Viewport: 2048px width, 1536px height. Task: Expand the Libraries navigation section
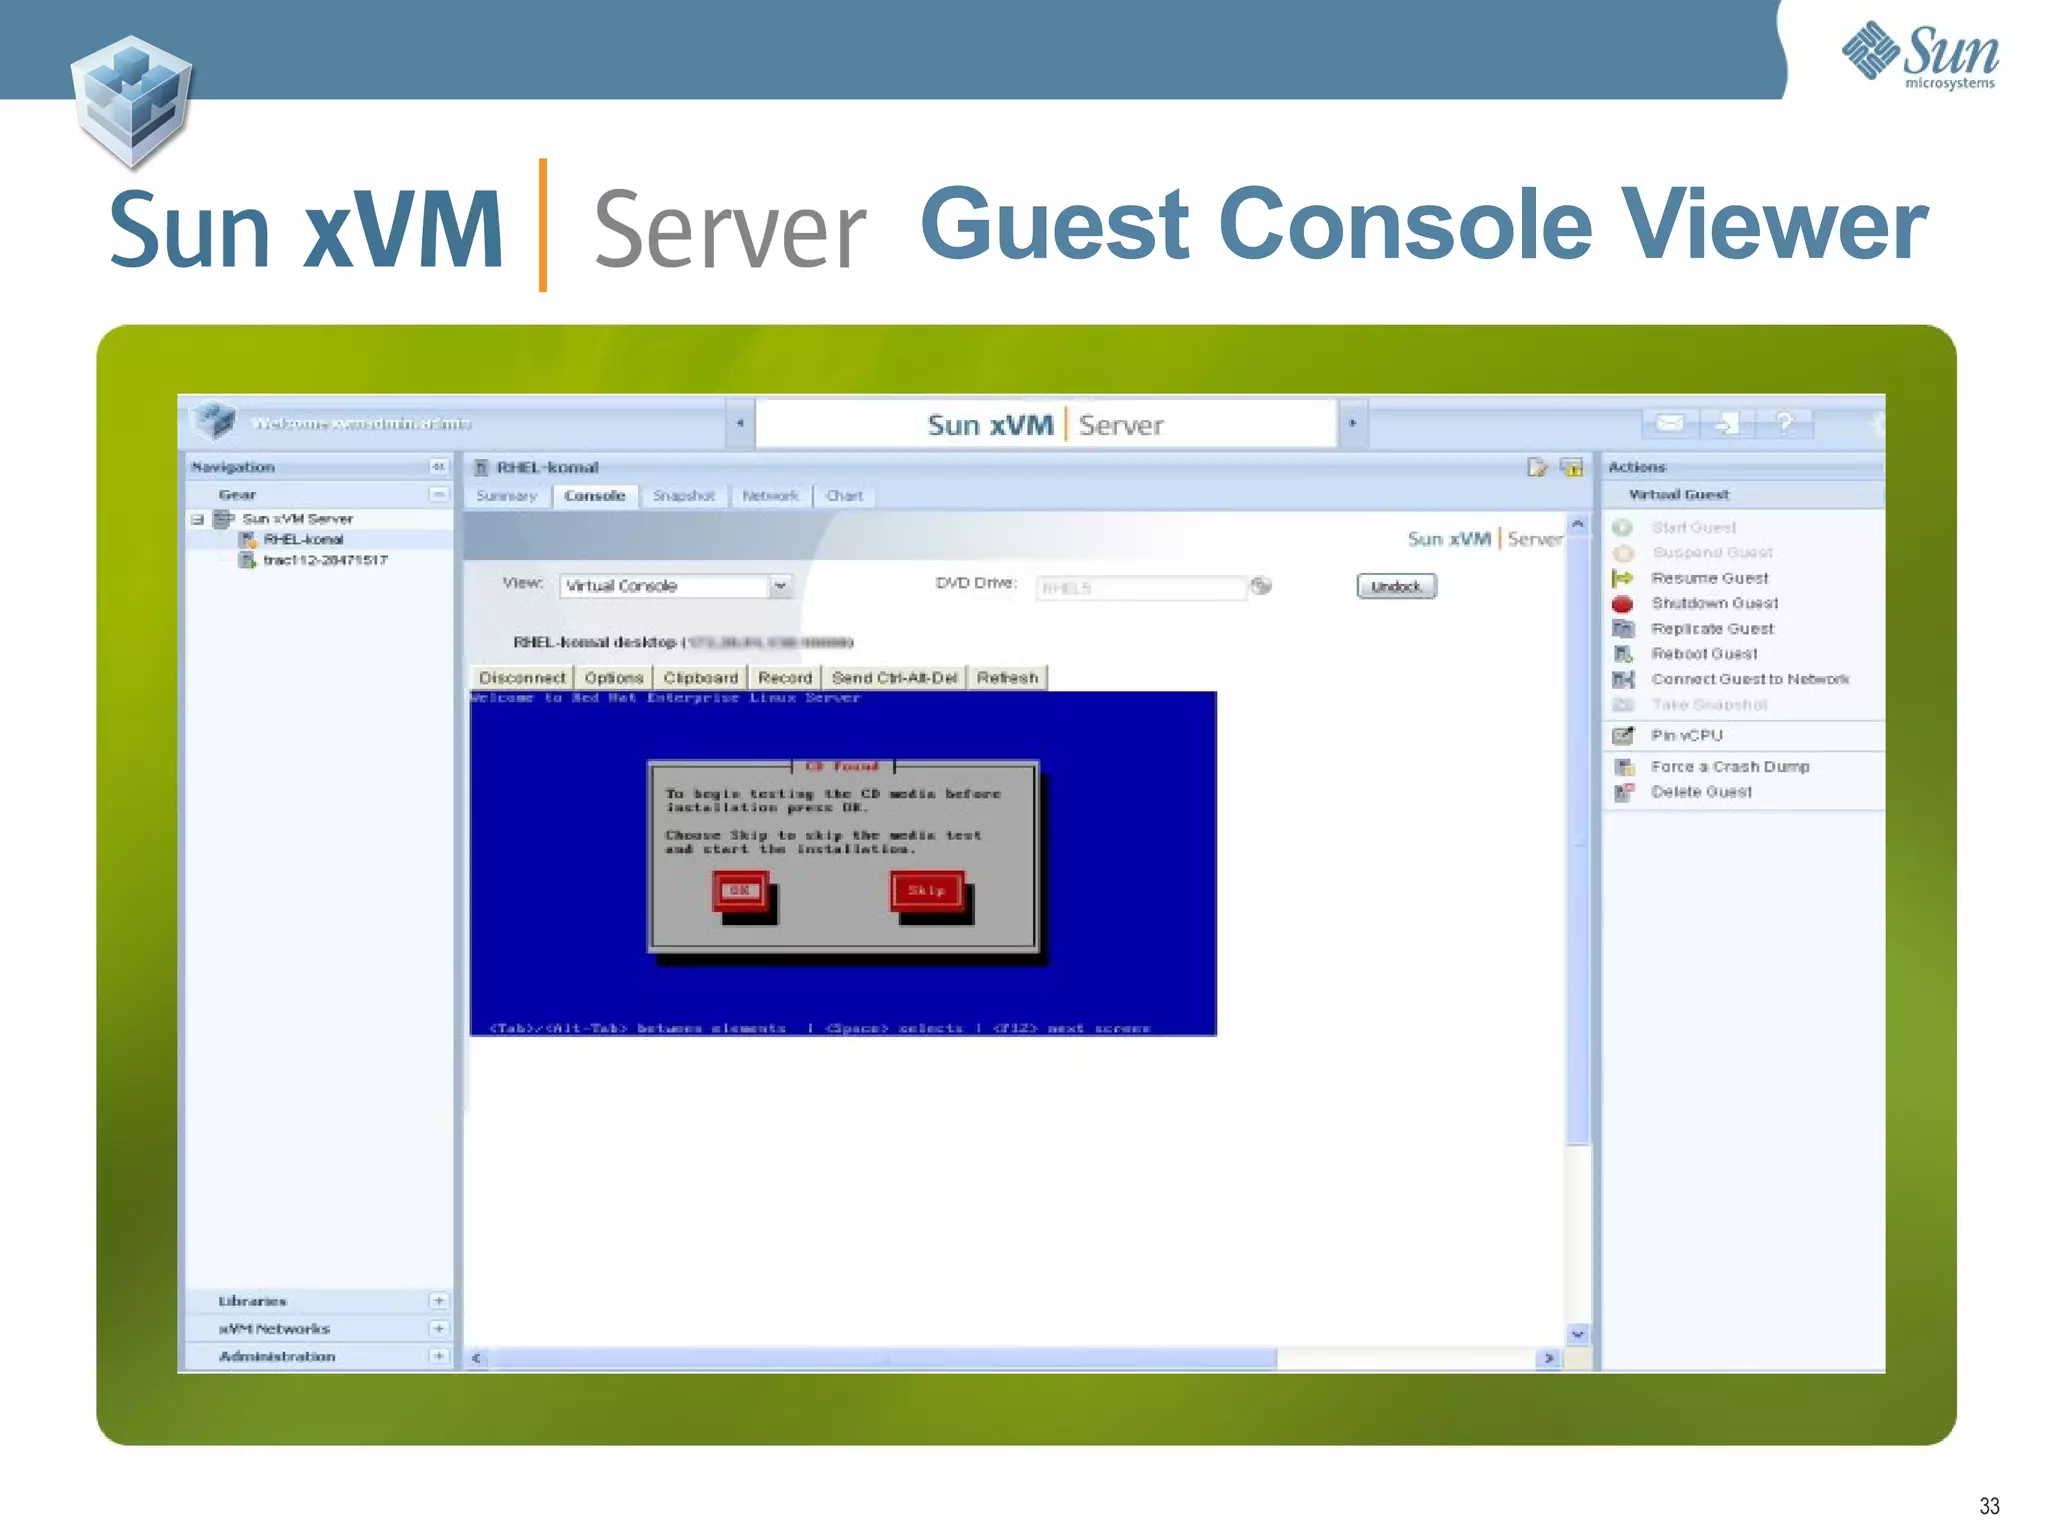438,1301
